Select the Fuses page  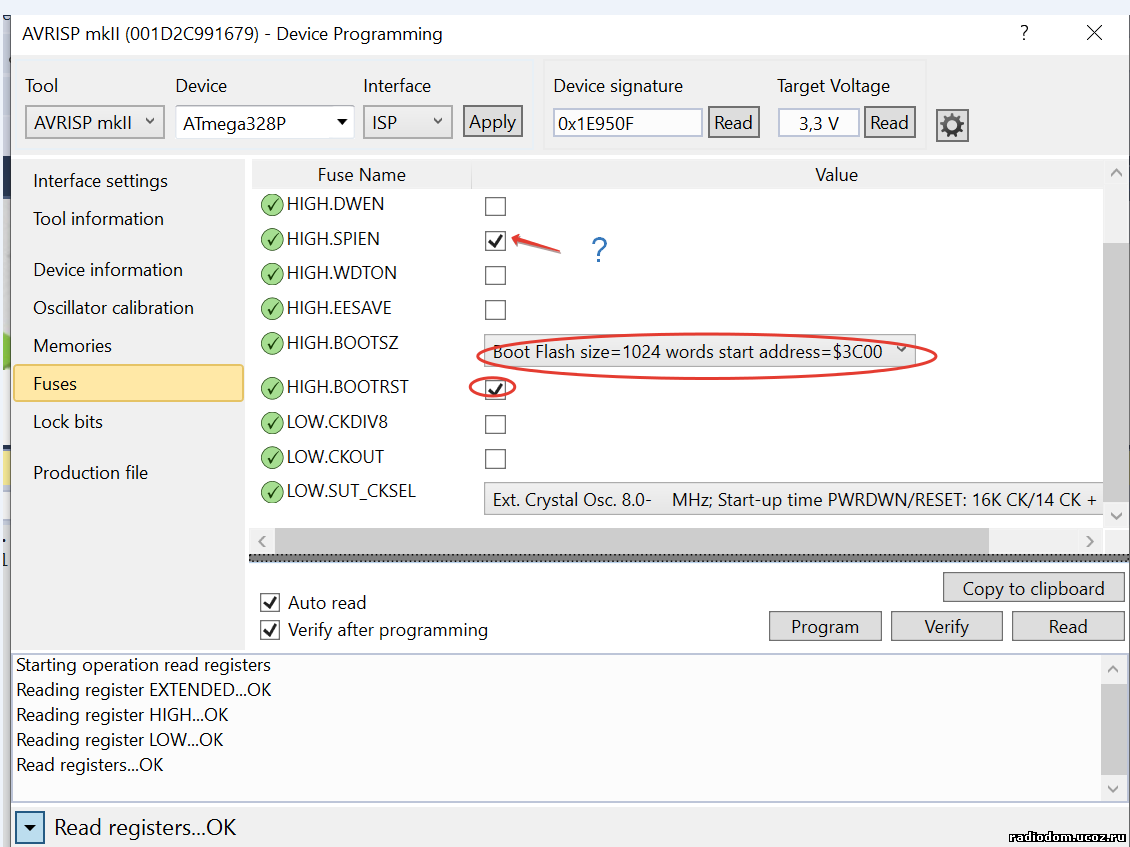pyautogui.click(x=128, y=383)
